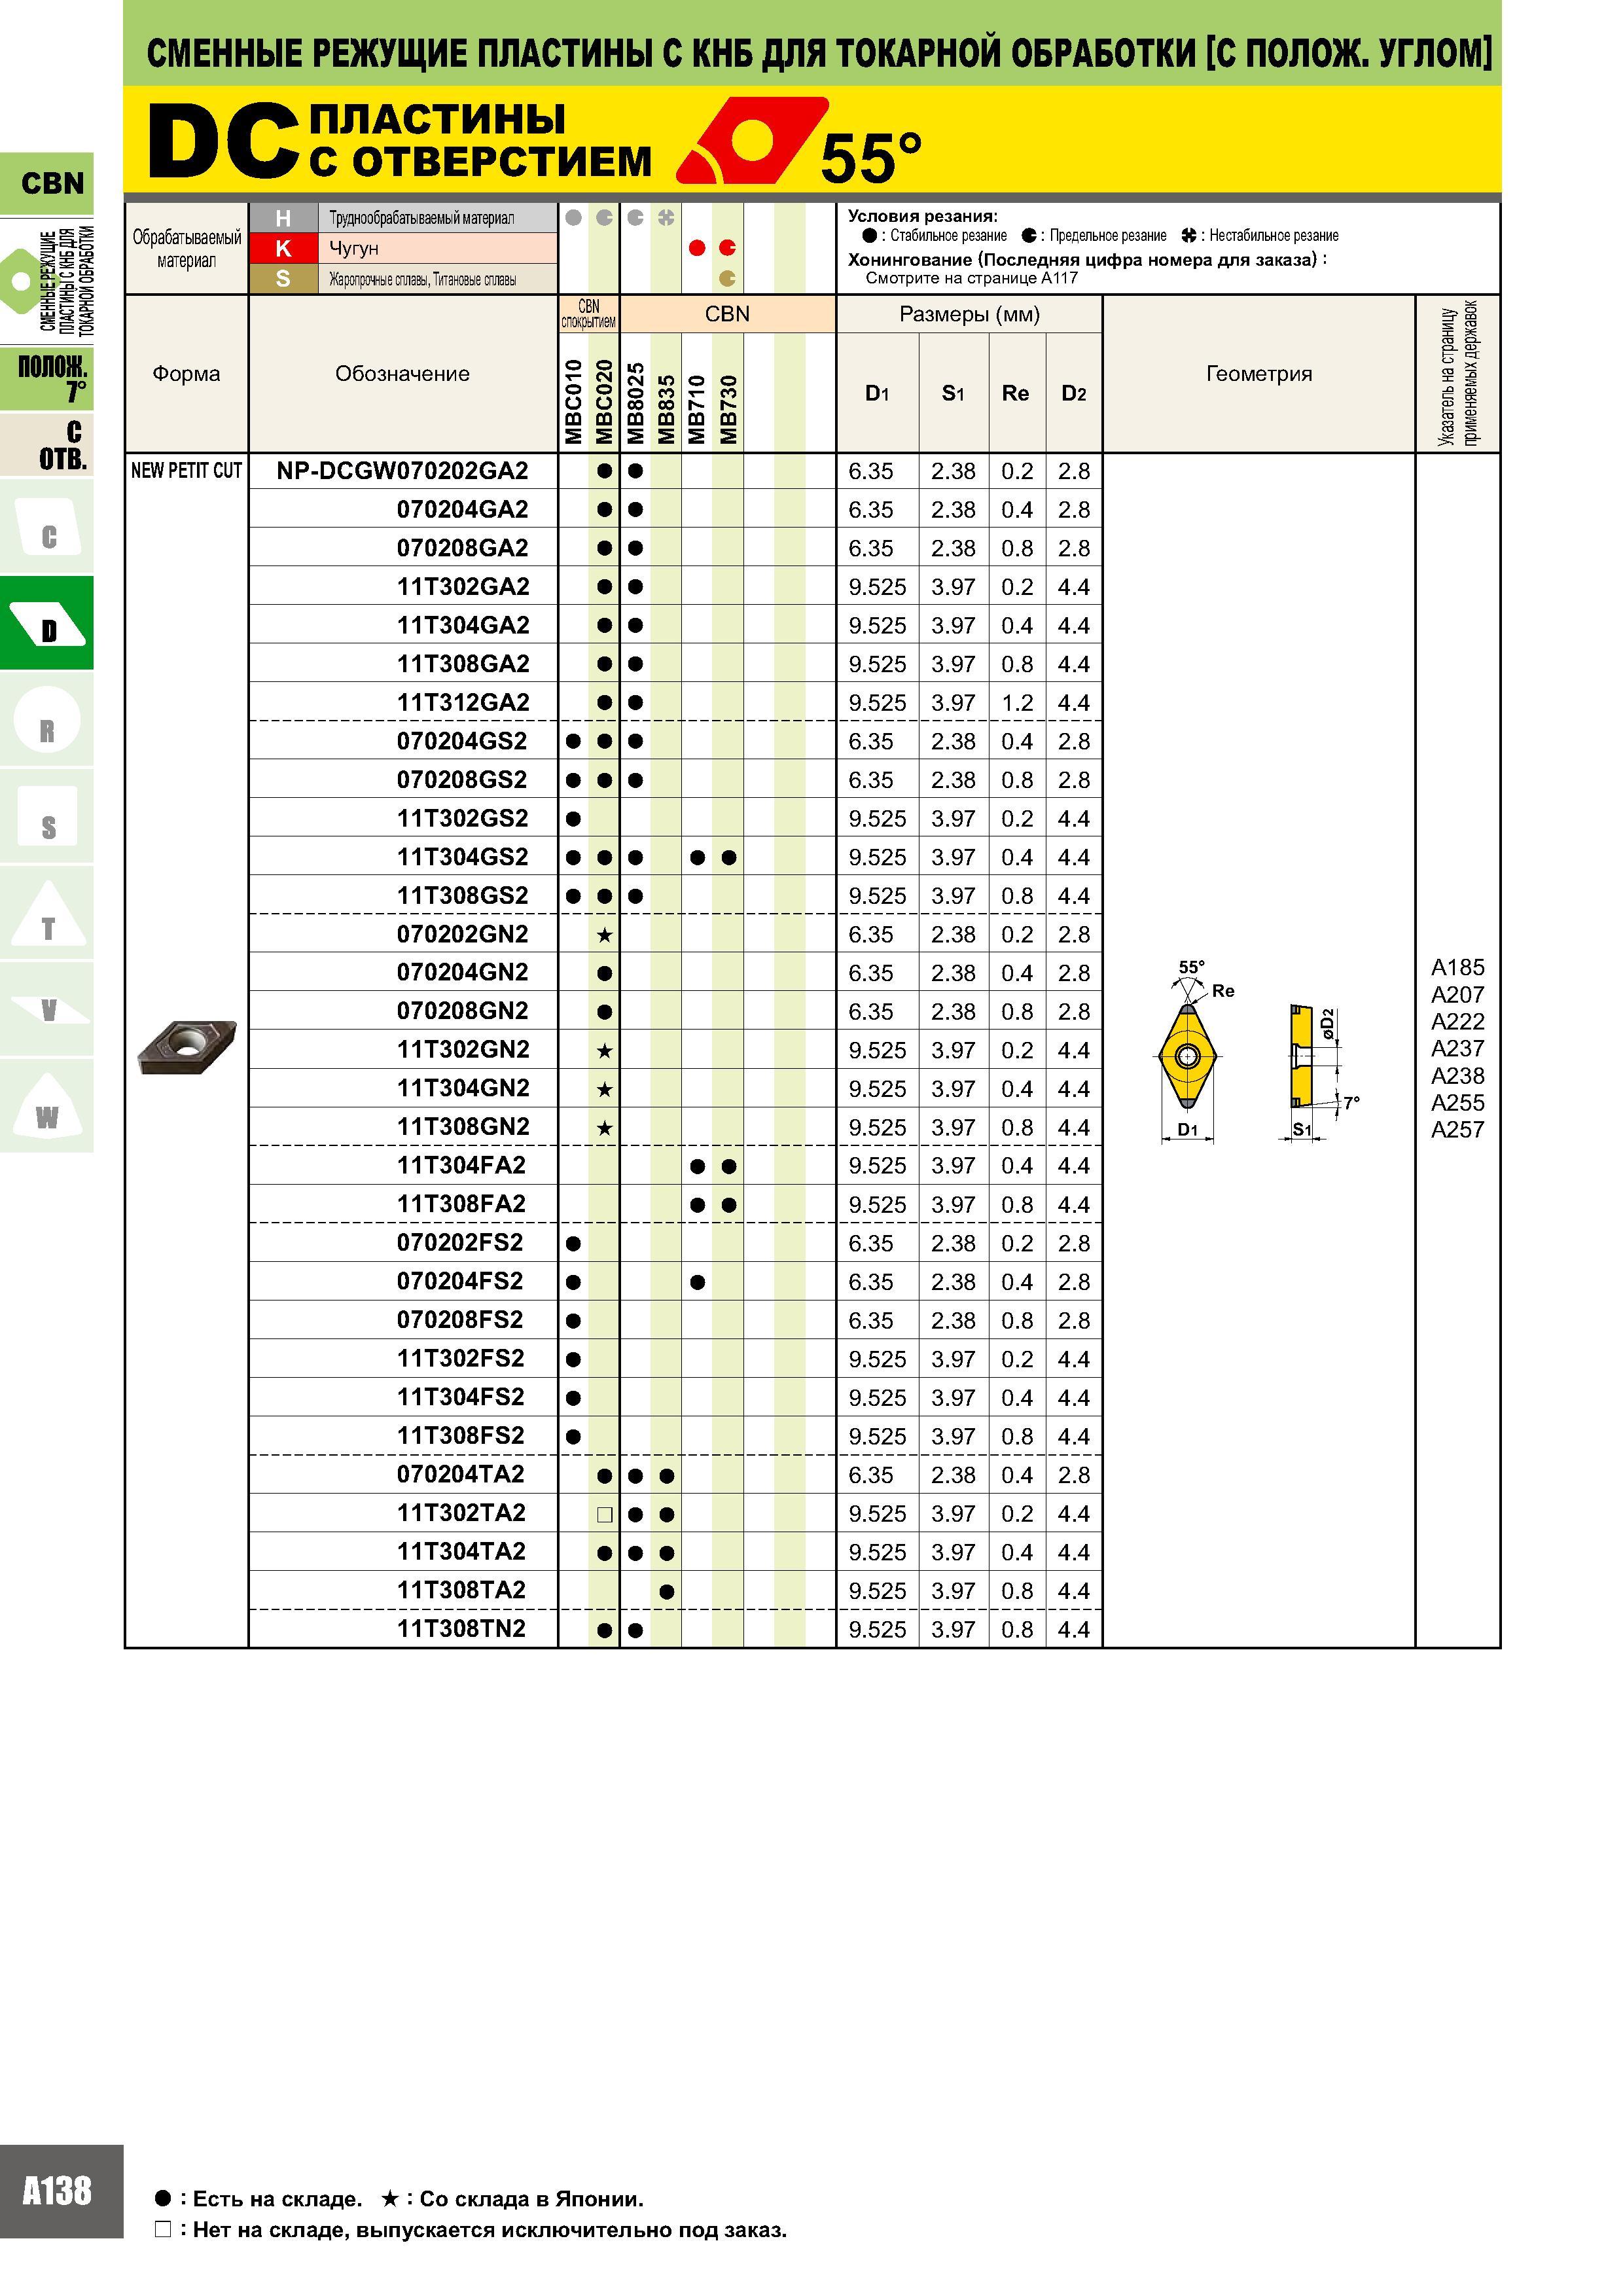
Task: Click the made-to-order square in bottom legend
Action: [163, 2229]
